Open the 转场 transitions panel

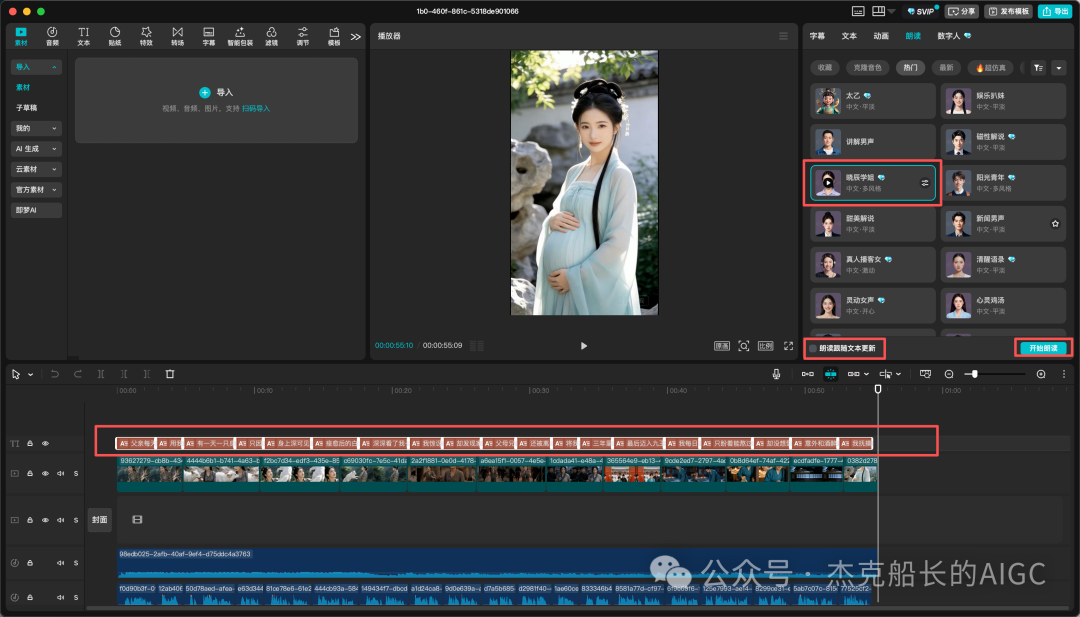click(x=178, y=36)
